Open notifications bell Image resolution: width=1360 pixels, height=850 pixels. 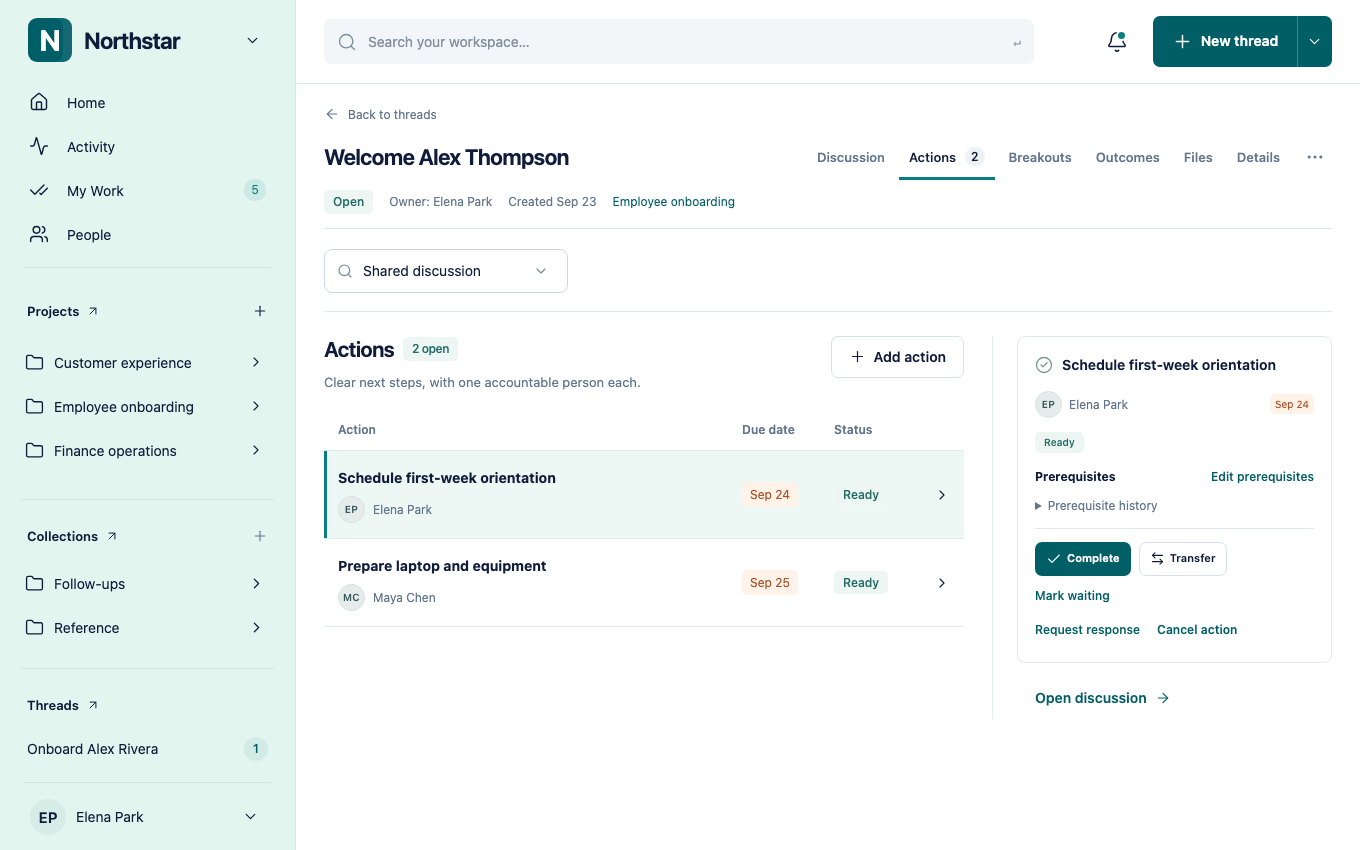coord(1117,42)
